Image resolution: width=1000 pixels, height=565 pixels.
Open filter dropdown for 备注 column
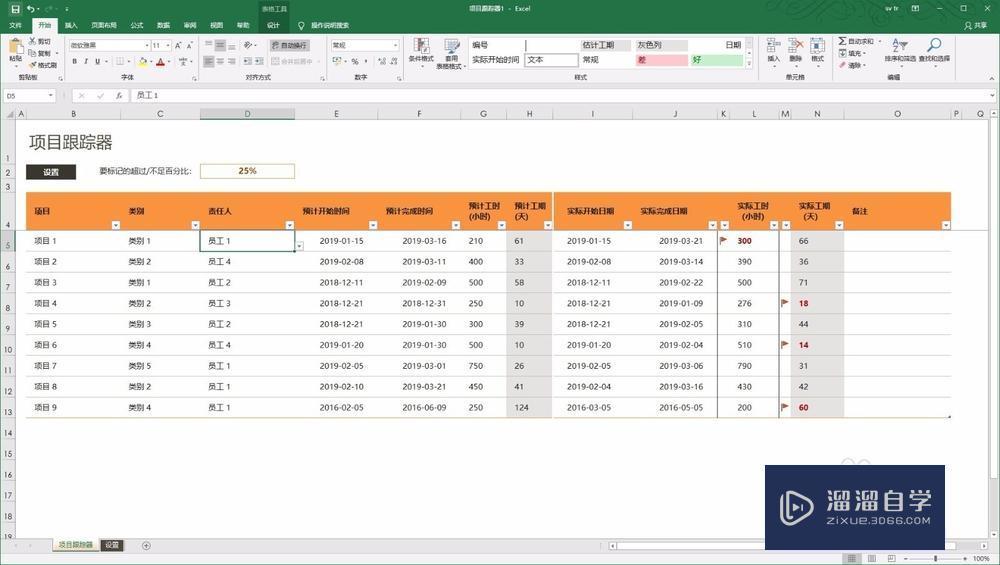tap(946, 225)
